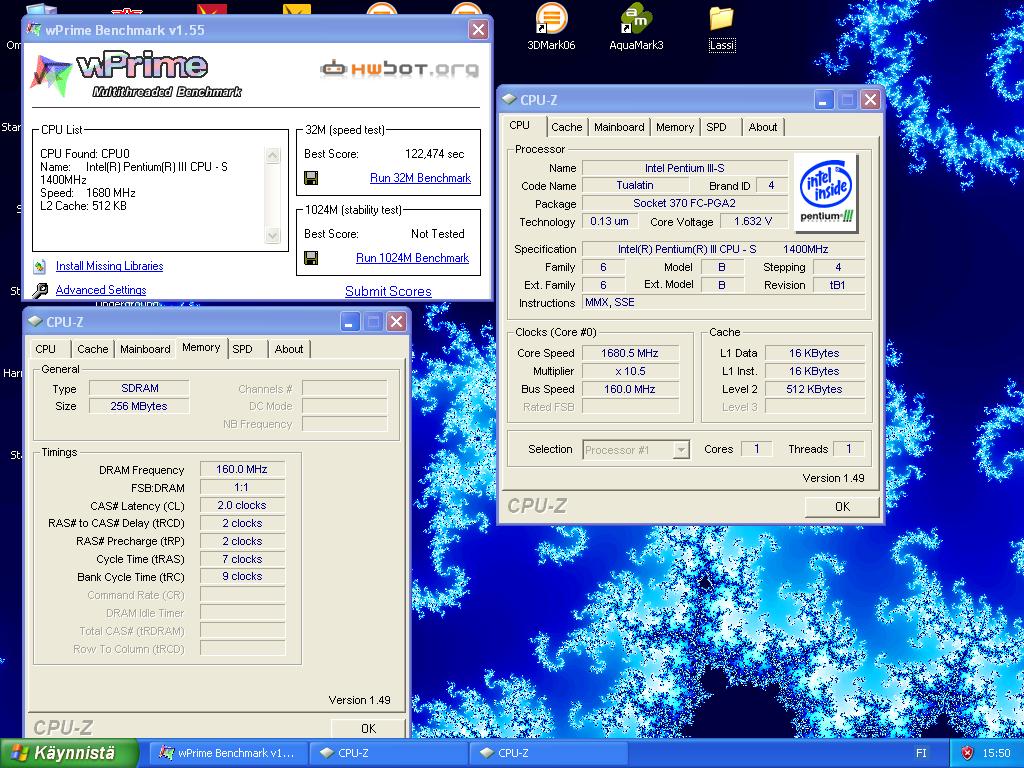Click the CPU List scroll up arrow
The width and height of the screenshot is (1024, 768).
273,155
